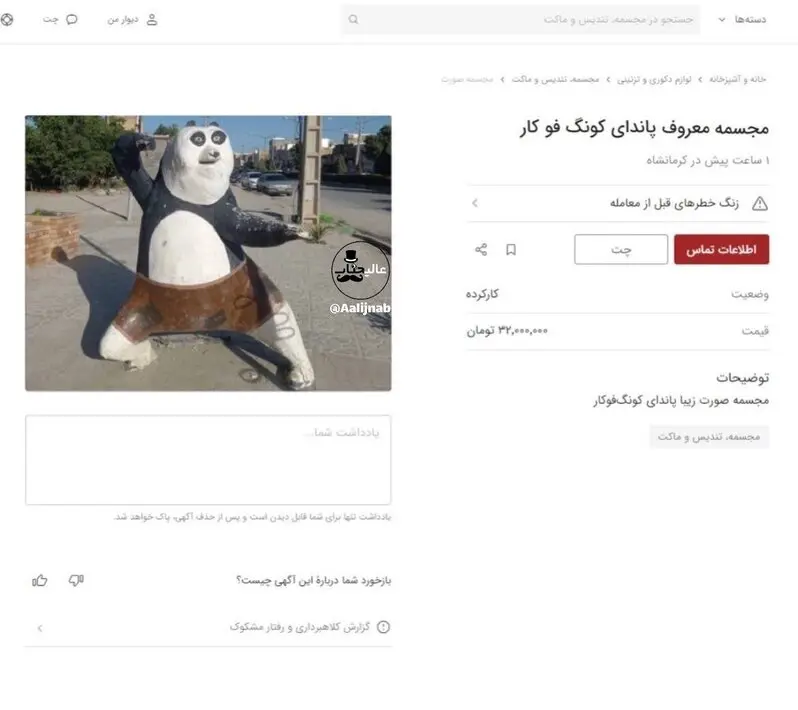The image size is (798, 710).
Task: Click the user profile icon next to دیوار من
Action: (152, 19)
